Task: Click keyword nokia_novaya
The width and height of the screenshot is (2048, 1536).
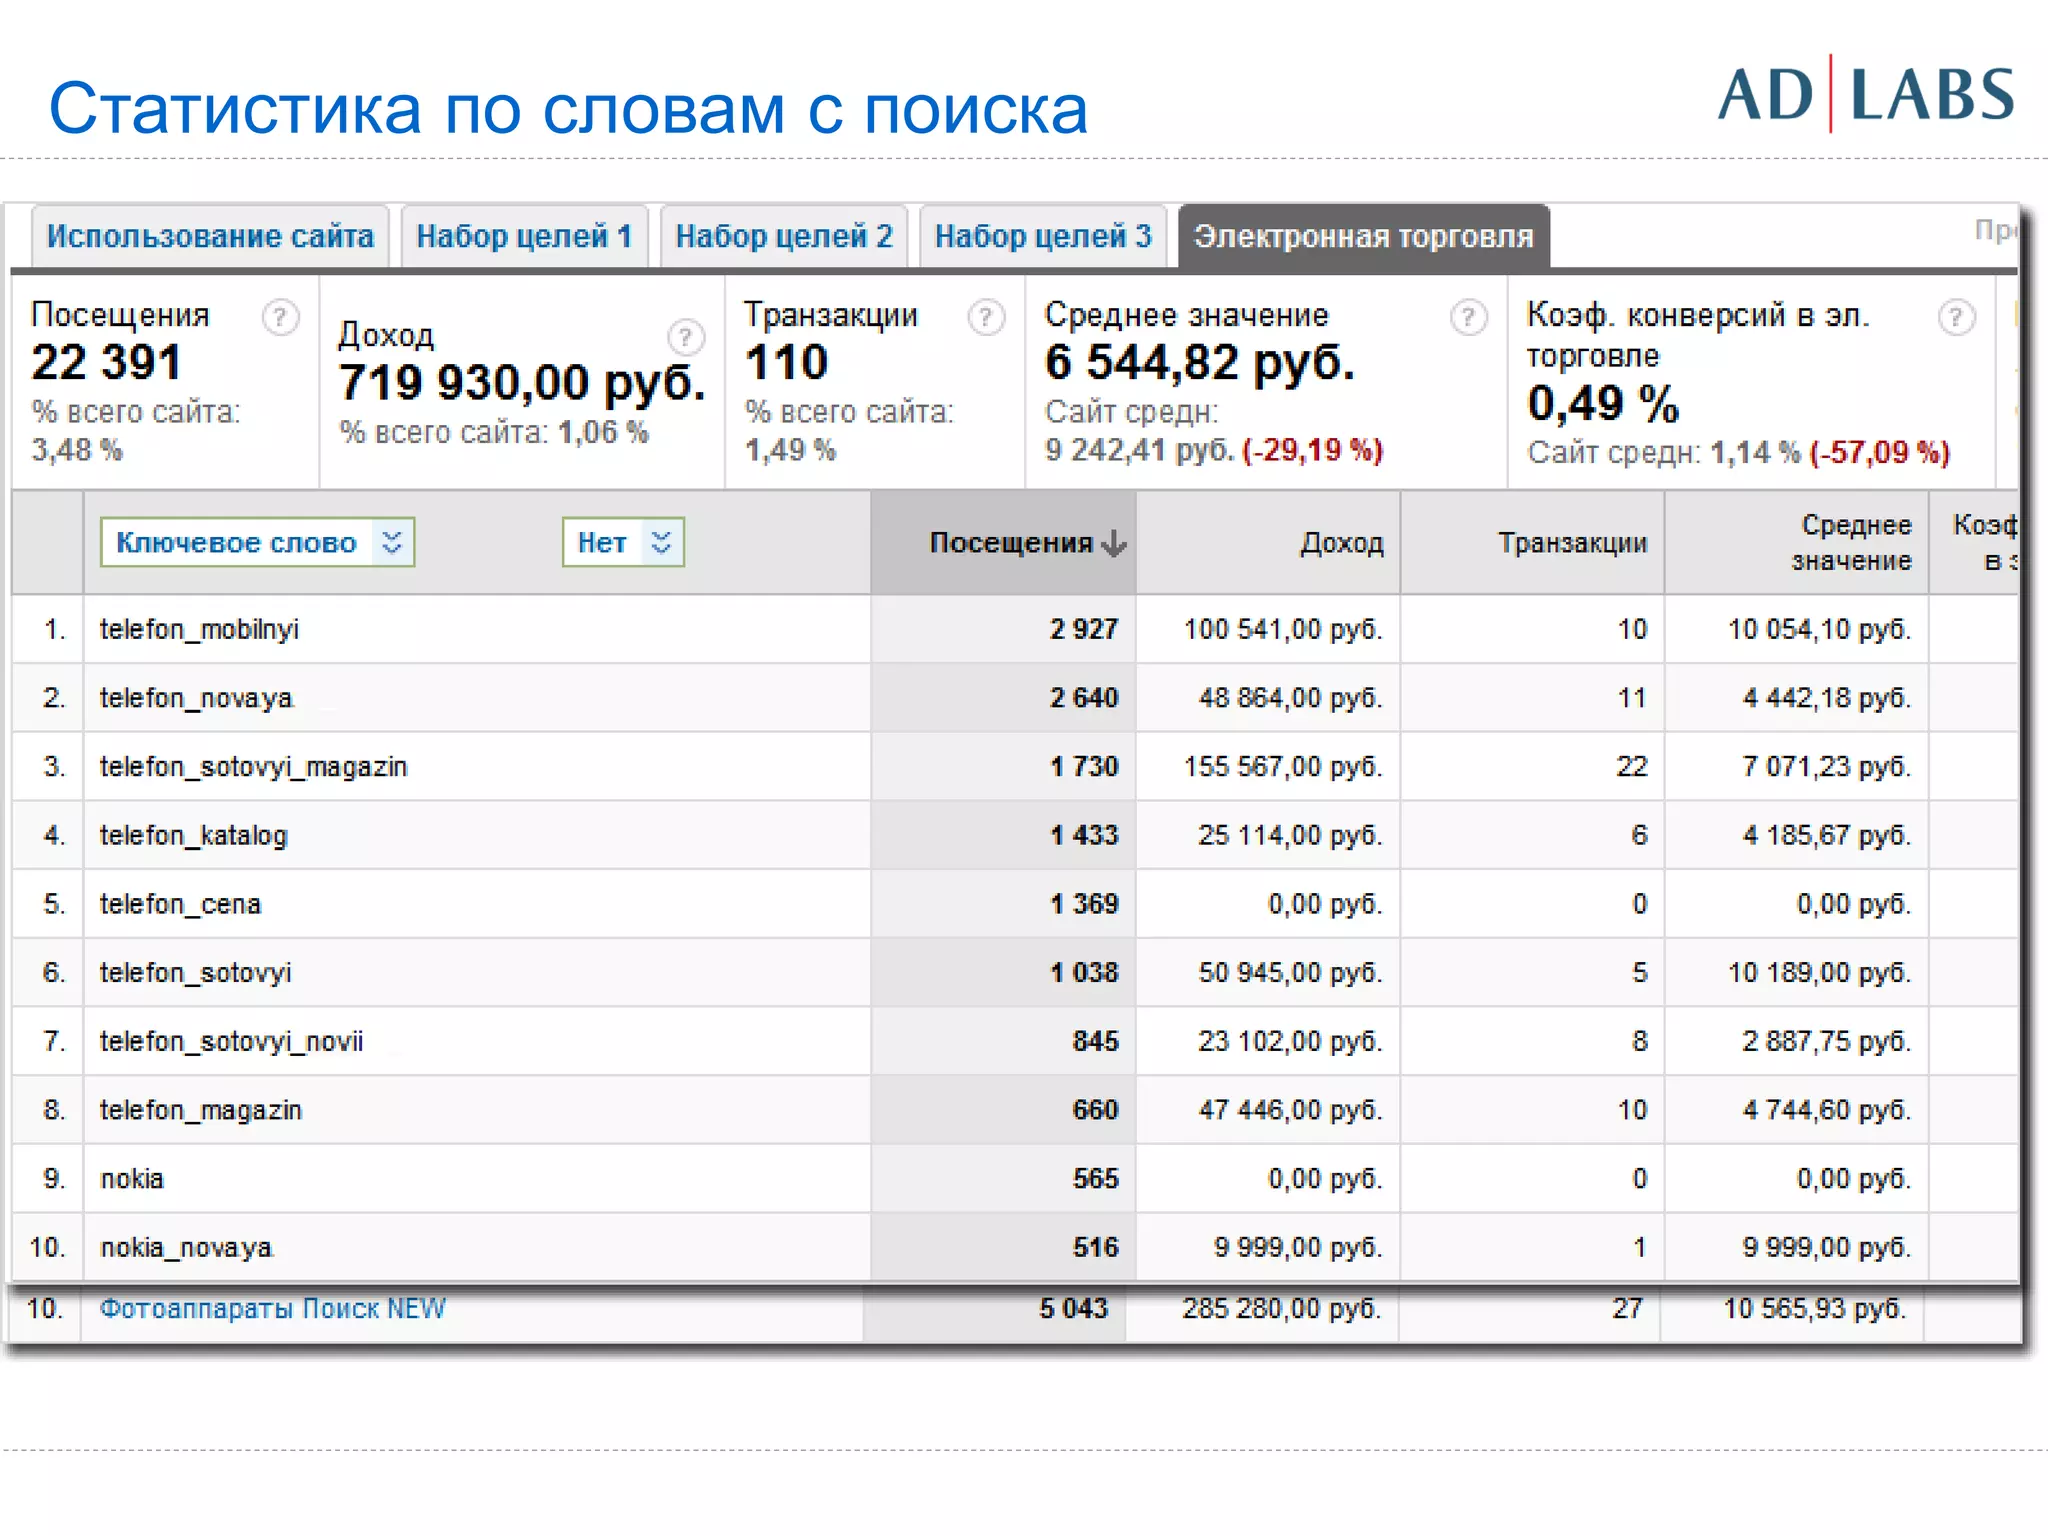Action: click(x=186, y=1247)
